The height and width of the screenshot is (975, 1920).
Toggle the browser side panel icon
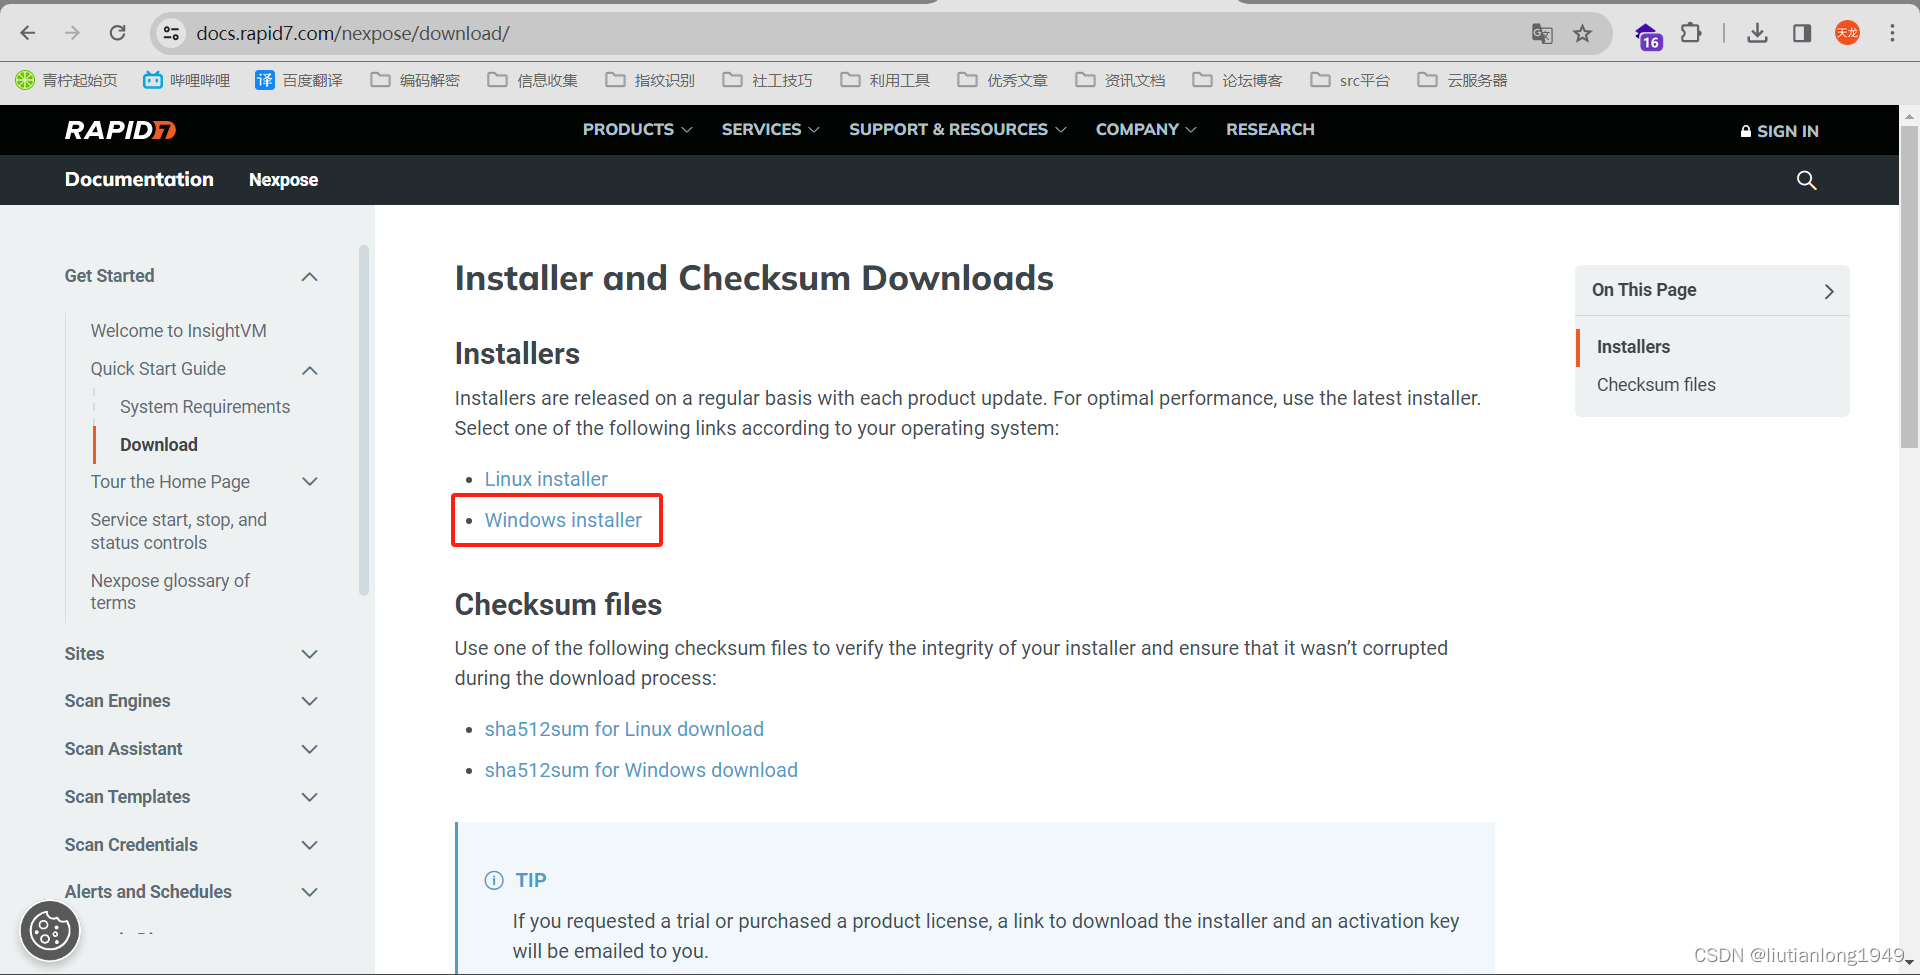click(x=1802, y=33)
